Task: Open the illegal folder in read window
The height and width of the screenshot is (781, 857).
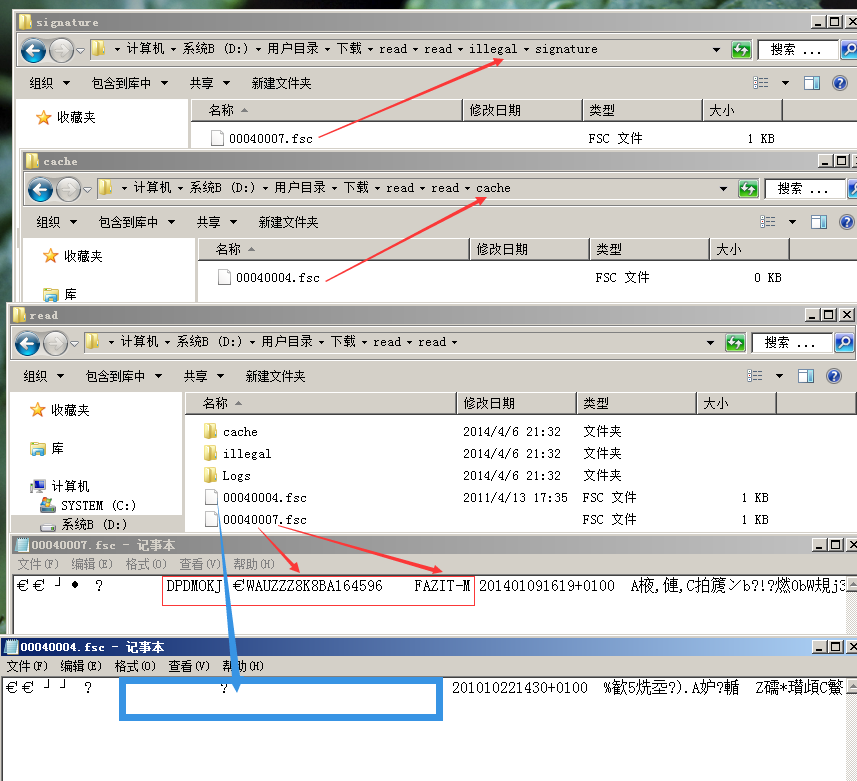Action: coord(246,454)
